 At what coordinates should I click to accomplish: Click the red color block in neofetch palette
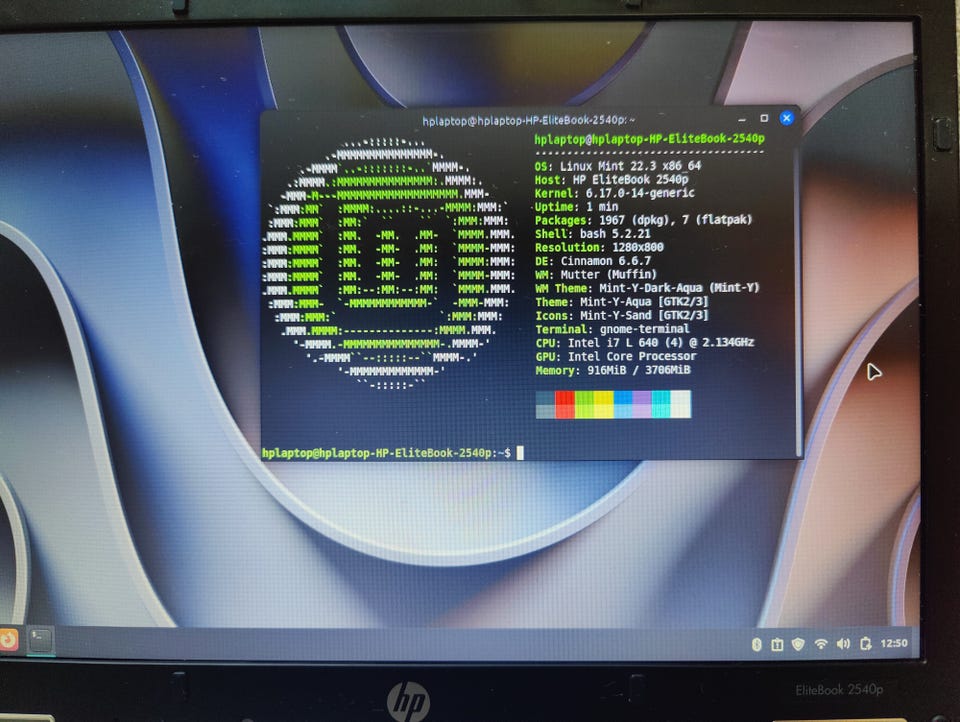564,404
